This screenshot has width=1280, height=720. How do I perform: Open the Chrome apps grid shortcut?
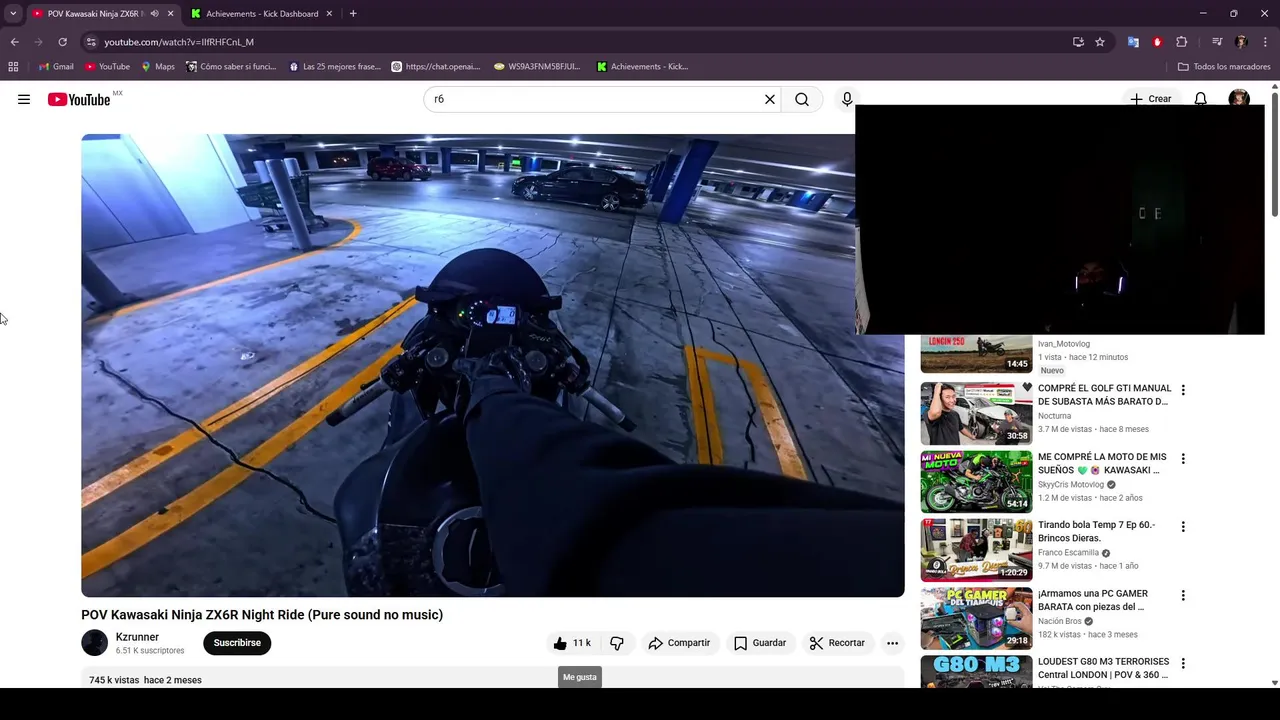[x=13, y=67]
